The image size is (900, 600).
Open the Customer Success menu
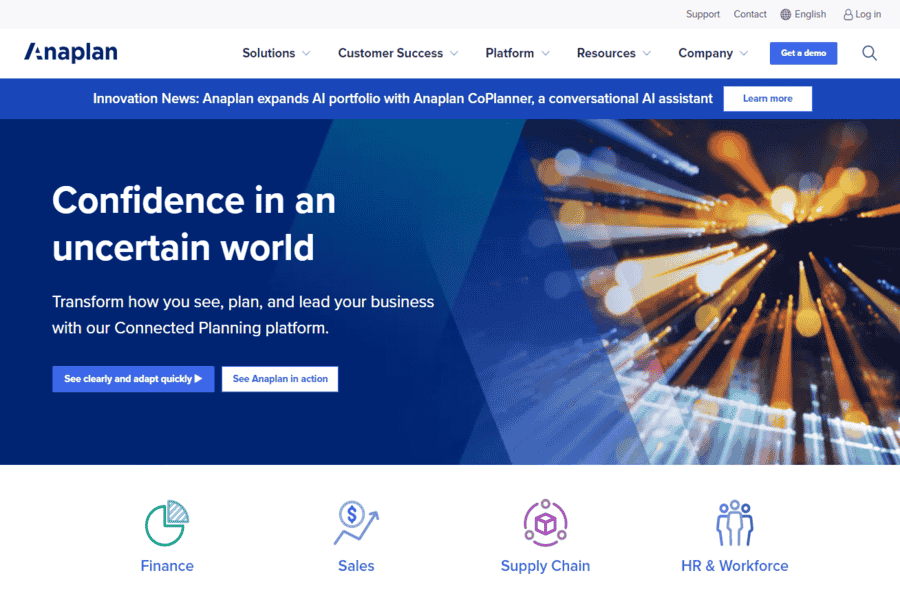pyautogui.click(x=390, y=53)
